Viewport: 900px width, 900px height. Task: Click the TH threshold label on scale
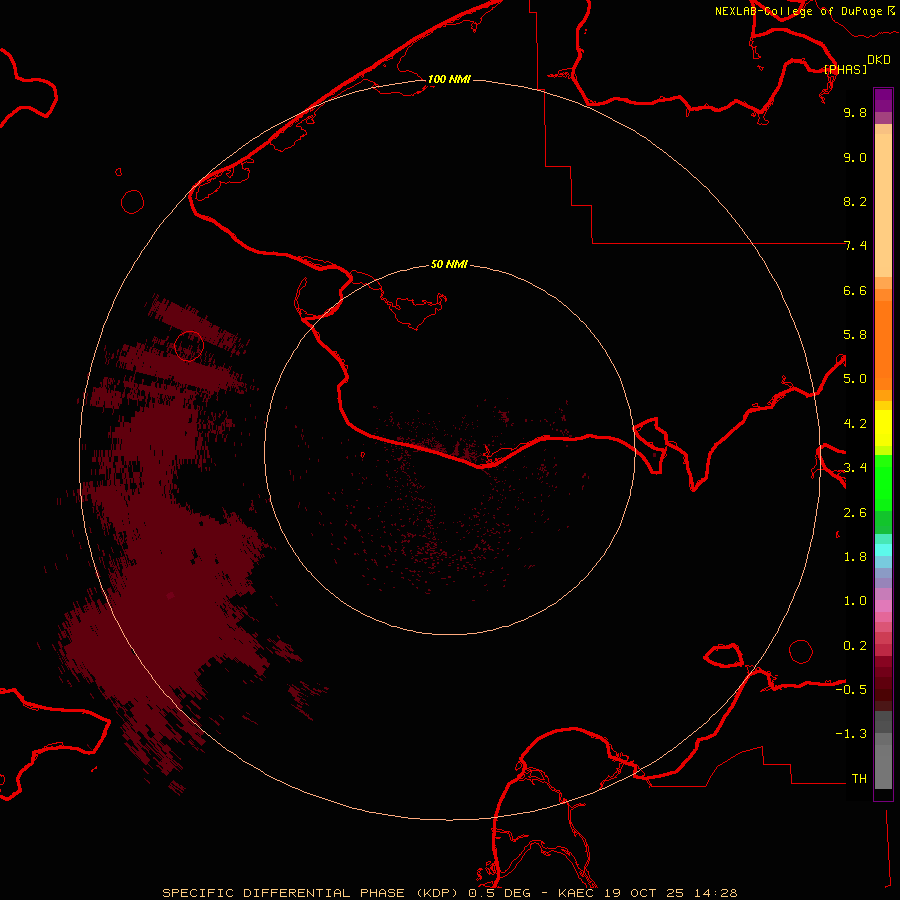pos(859,779)
